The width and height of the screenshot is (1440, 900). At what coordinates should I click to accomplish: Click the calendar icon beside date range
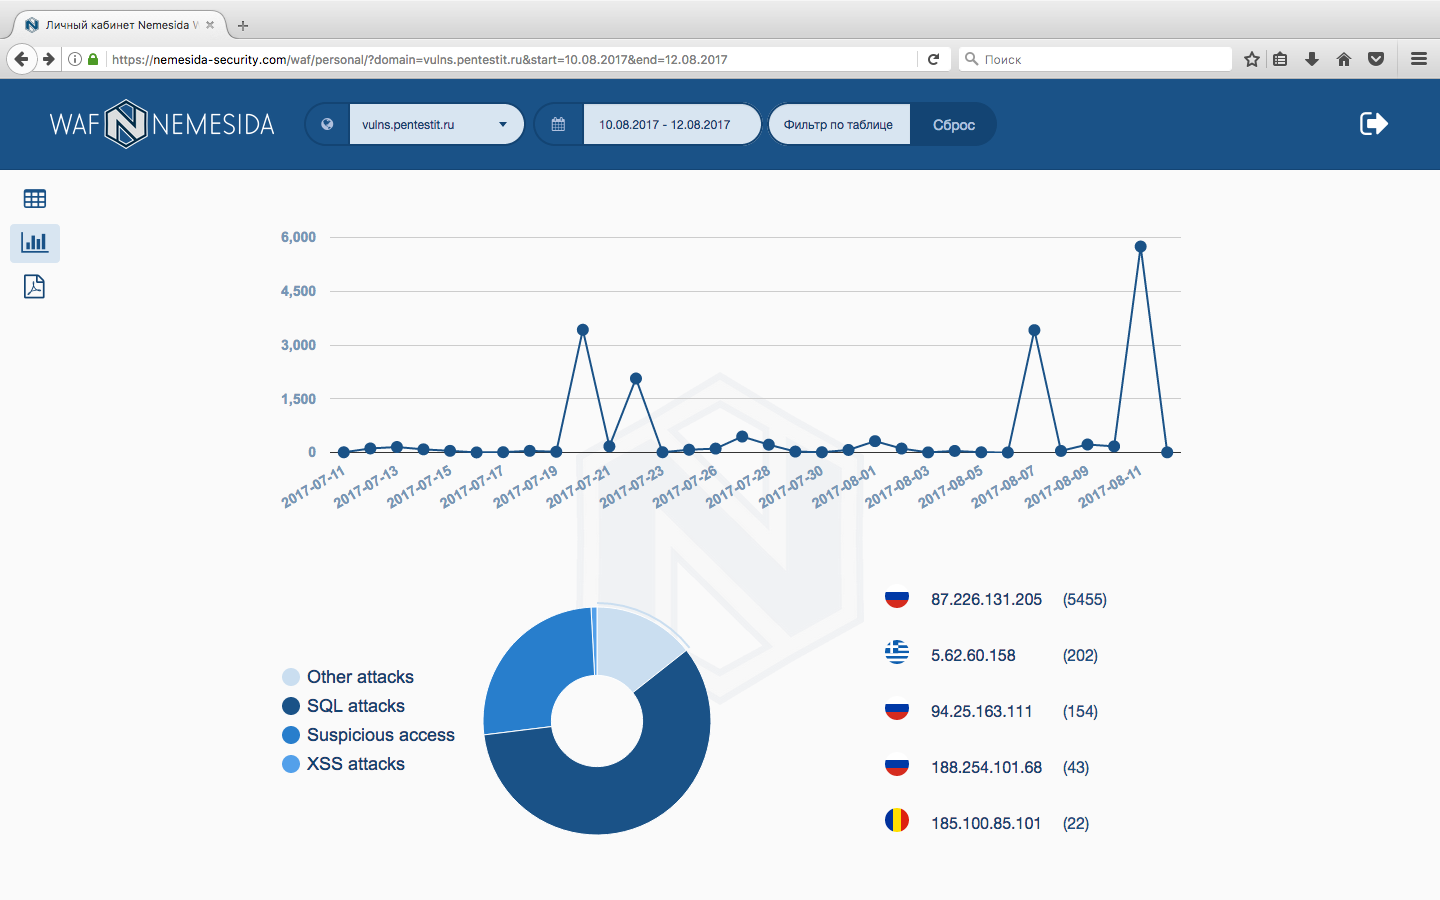(x=558, y=125)
